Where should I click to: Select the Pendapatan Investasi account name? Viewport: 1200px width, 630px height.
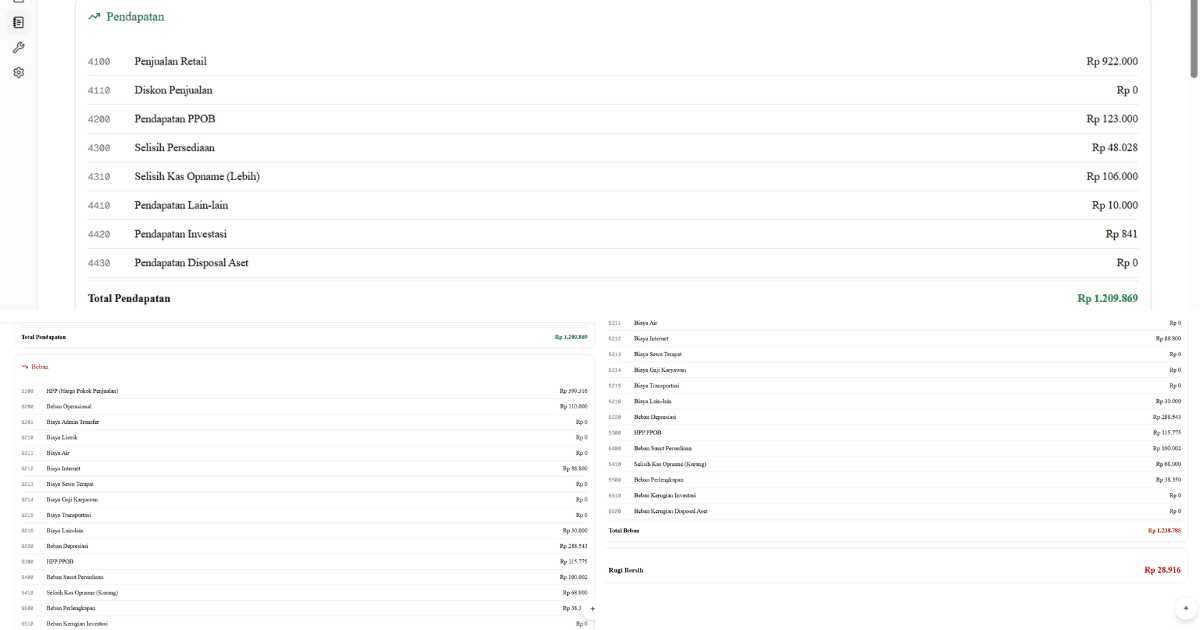(181, 234)
